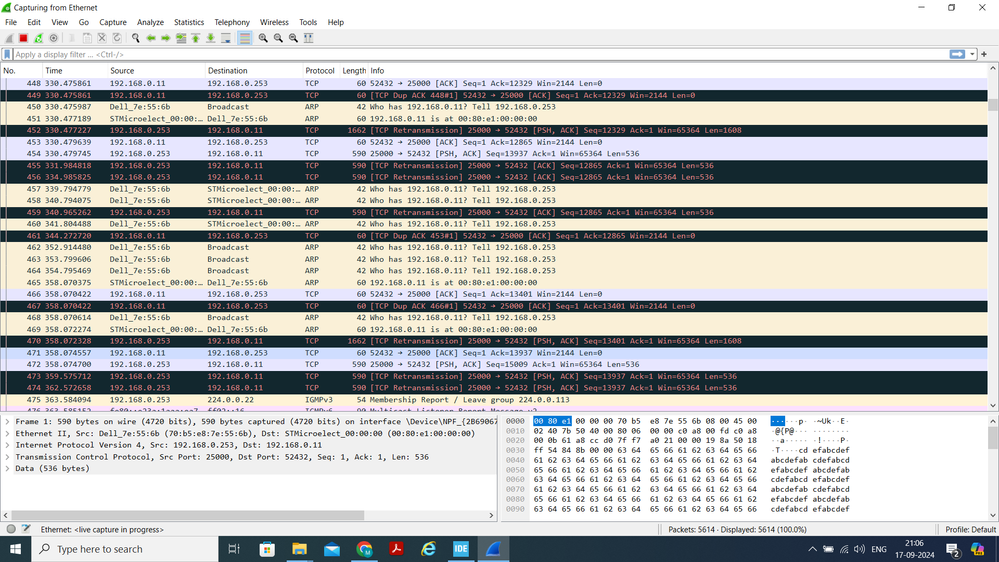Open the display filter history dropdown
The height and width of the screenshot is (562, 999).
coord(970,54)
